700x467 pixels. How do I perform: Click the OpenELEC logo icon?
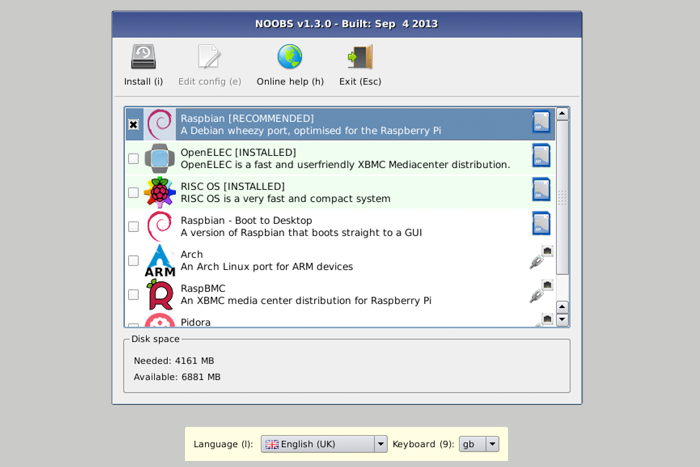point(160,158)
